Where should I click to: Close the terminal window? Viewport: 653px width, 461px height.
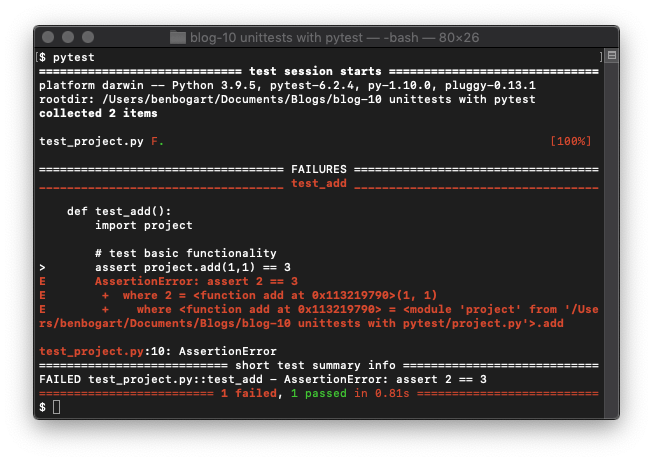point(50,38)
